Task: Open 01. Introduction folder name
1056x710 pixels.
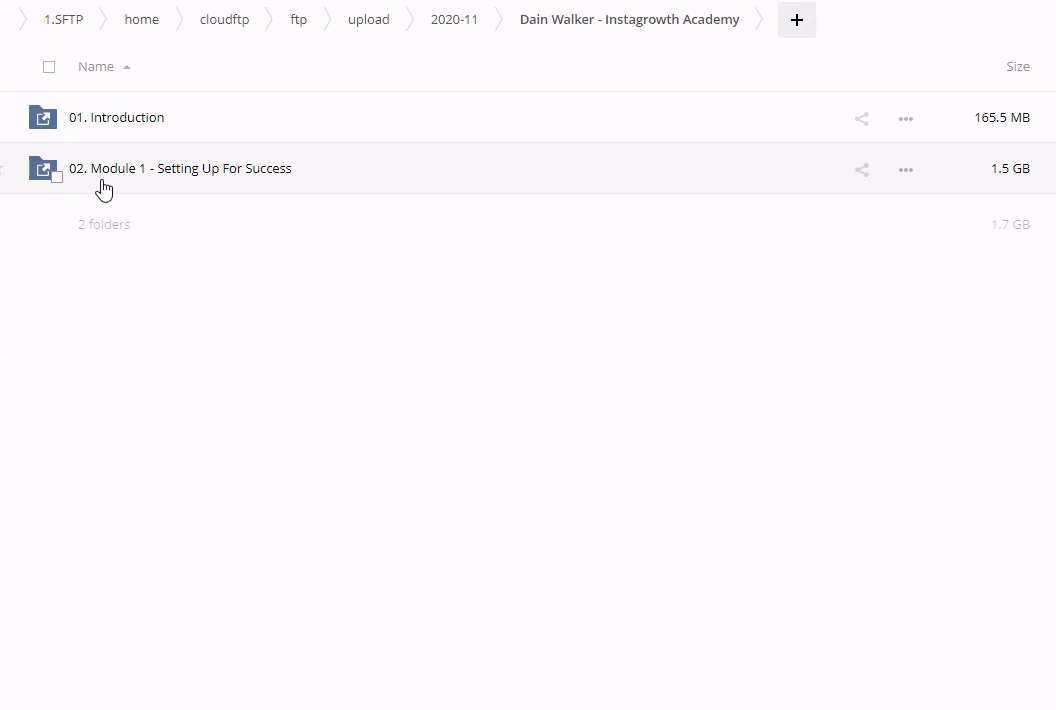Action: click(117, 118)
